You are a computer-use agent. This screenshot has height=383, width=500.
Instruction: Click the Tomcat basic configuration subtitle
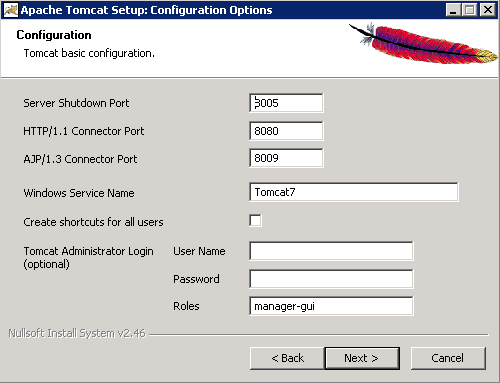89,53
